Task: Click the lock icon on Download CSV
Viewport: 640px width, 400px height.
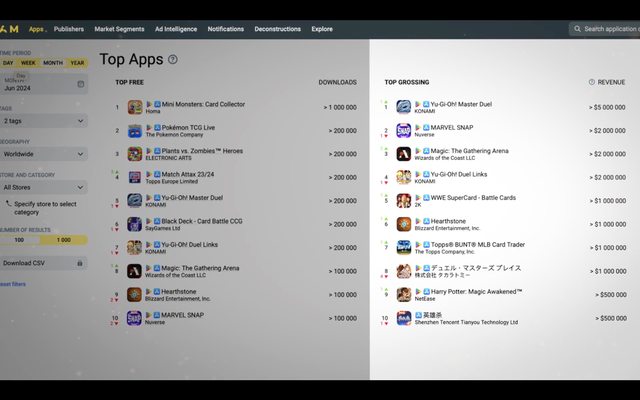Action: pos(80,263)
